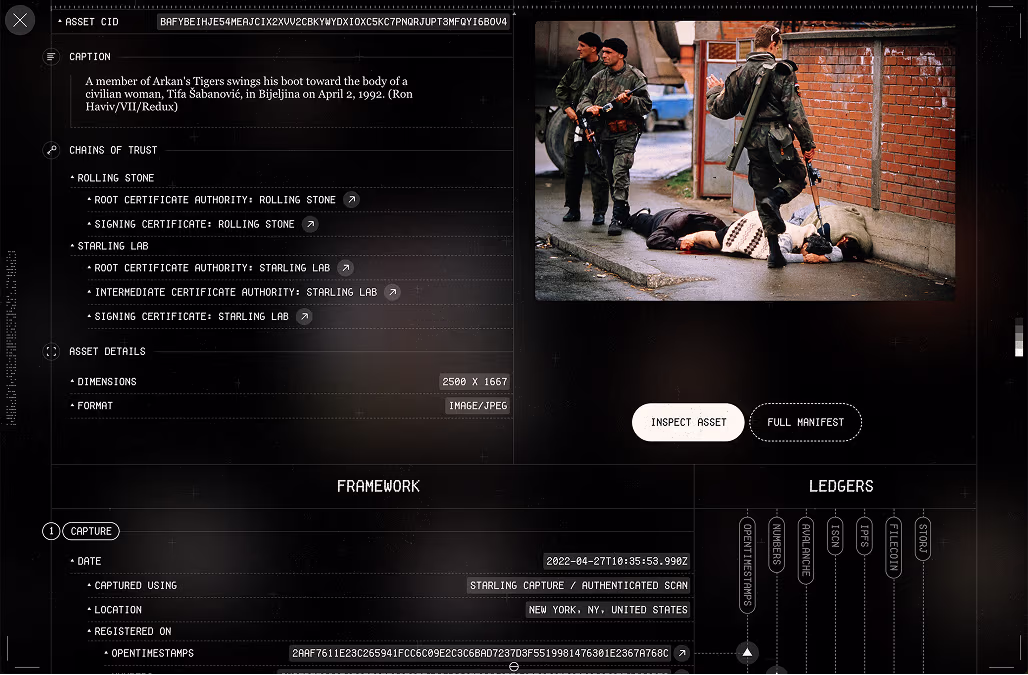Select the Numbers ledger label
1028x675 pixels.
(777, 545)
